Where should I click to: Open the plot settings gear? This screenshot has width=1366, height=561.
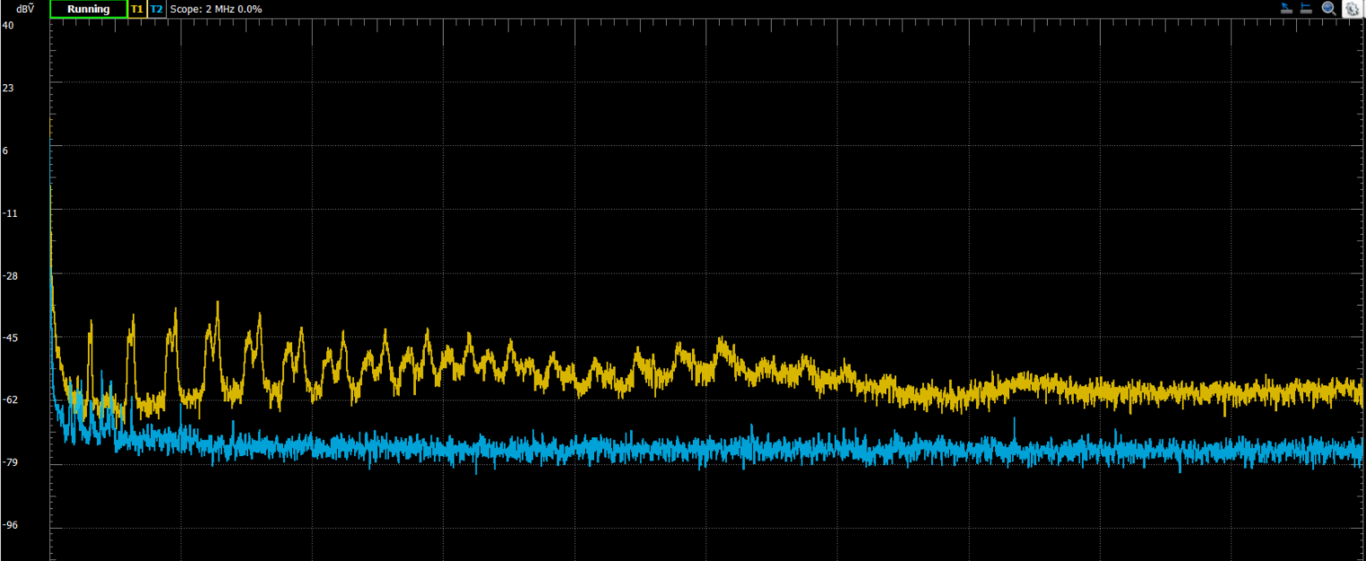[1352, 9]
